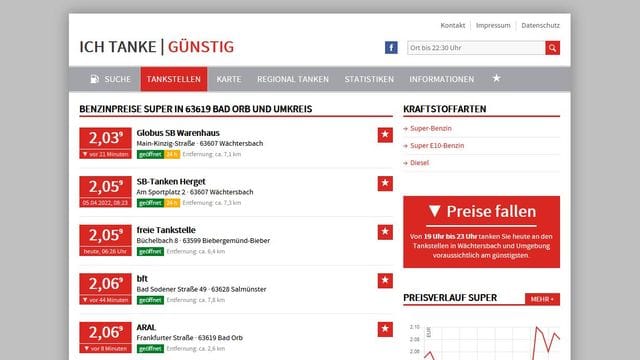640x360 pixels.
Task: Open the KARTE tab
Action: [229, 79]
